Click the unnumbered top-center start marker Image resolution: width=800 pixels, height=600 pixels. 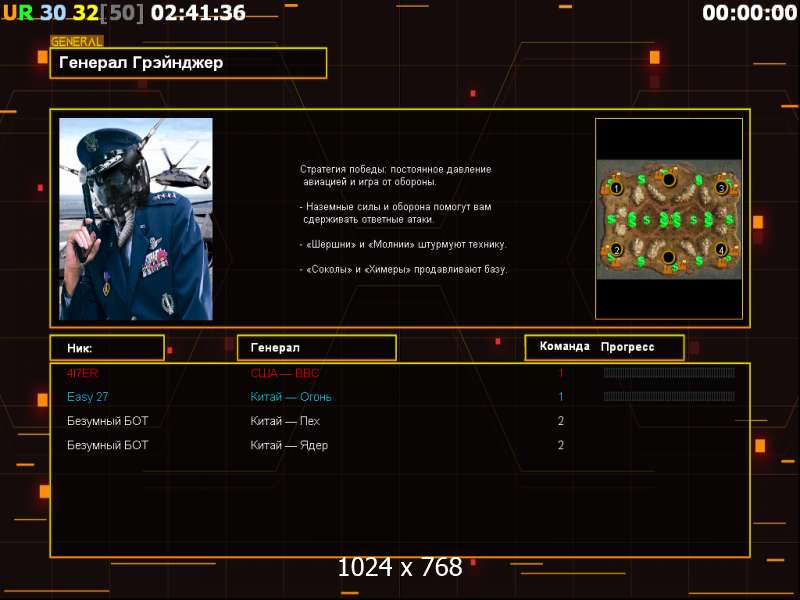[x=668, y=179]
